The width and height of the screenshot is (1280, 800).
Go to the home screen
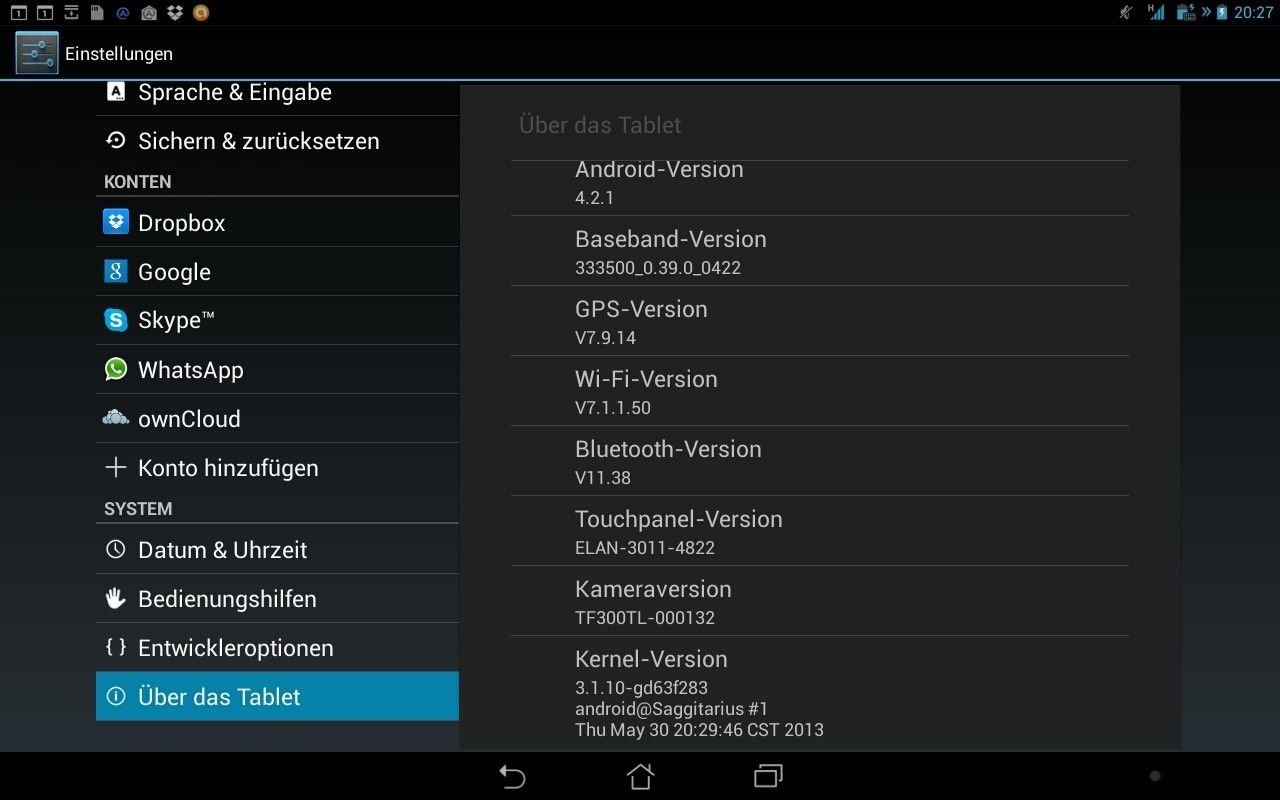(x=640, y=776)
